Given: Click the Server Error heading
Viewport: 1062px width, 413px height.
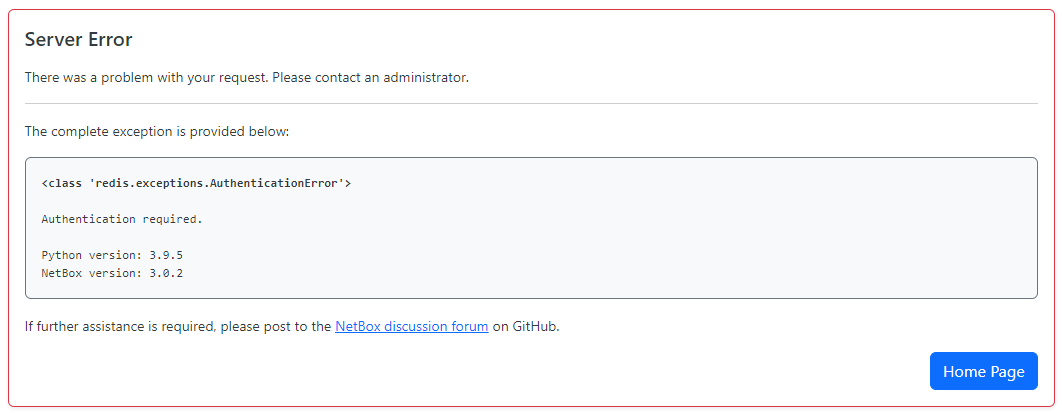Looking at the screenshot, I should [79, 39].
